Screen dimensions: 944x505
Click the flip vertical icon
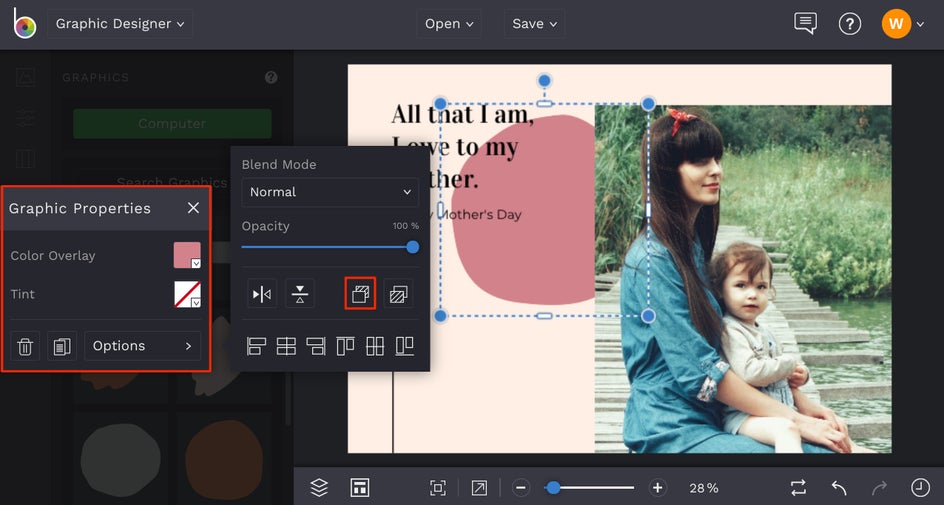coord(300,294)
